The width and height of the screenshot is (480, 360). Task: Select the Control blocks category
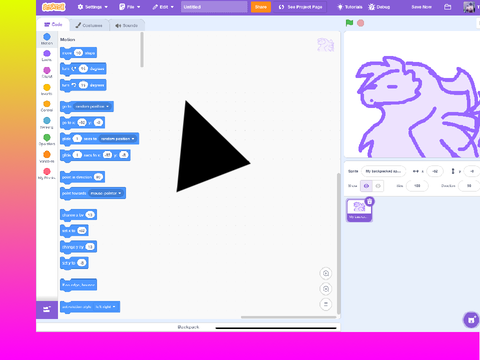(x=47, y=106)
